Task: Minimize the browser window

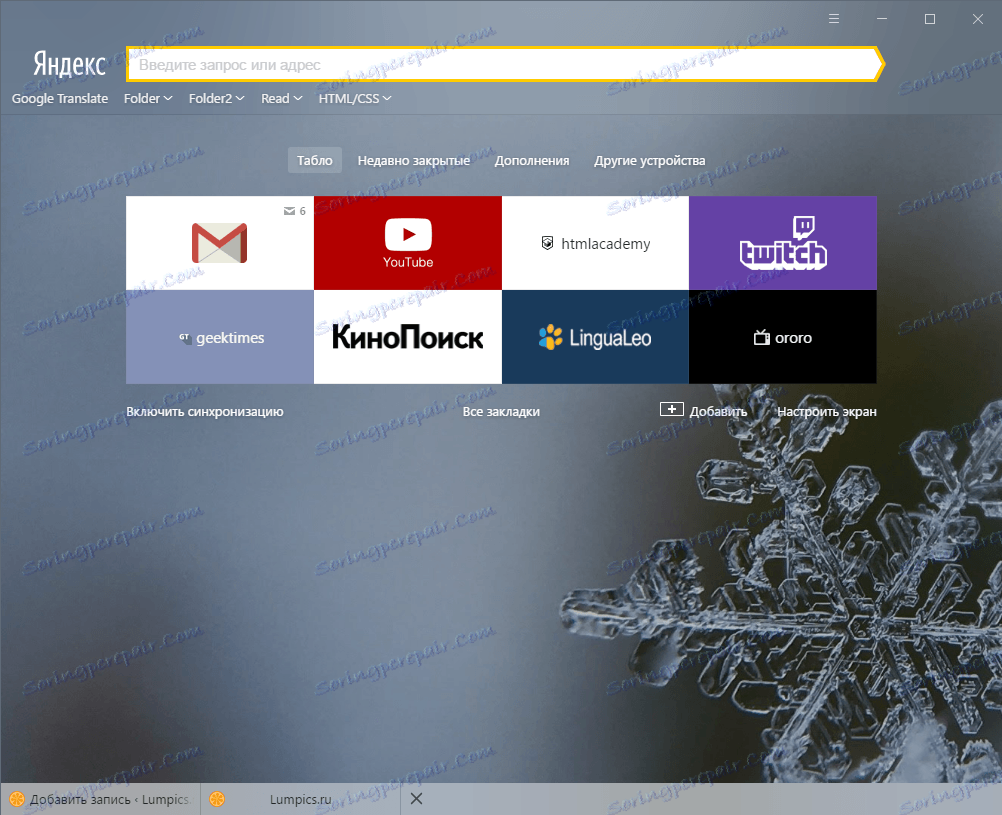Action: point(882,19)
